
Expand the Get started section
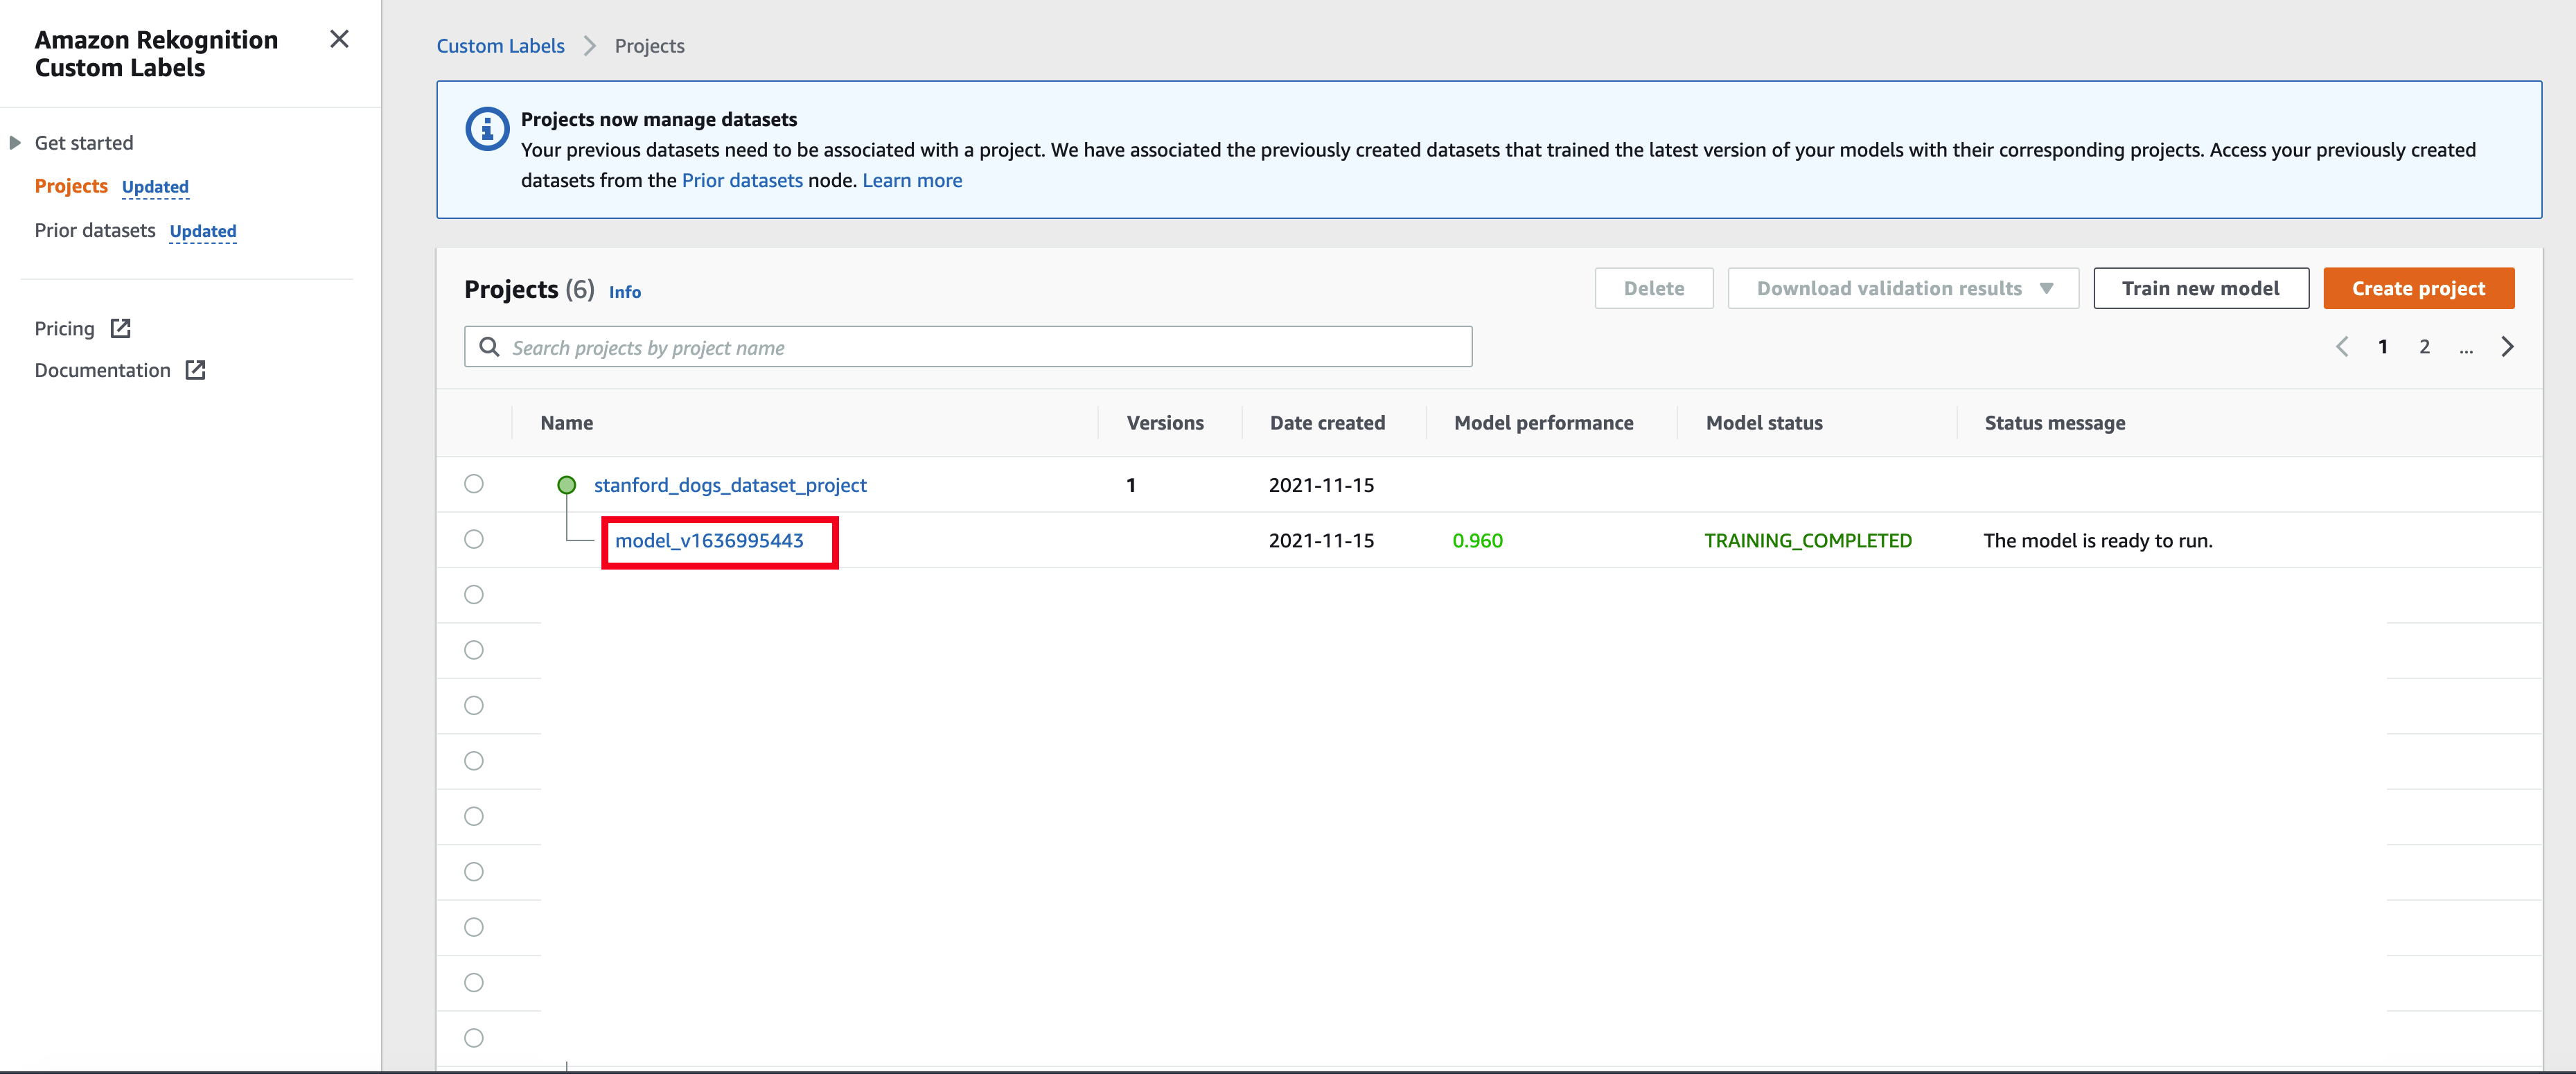click(15, 143)
